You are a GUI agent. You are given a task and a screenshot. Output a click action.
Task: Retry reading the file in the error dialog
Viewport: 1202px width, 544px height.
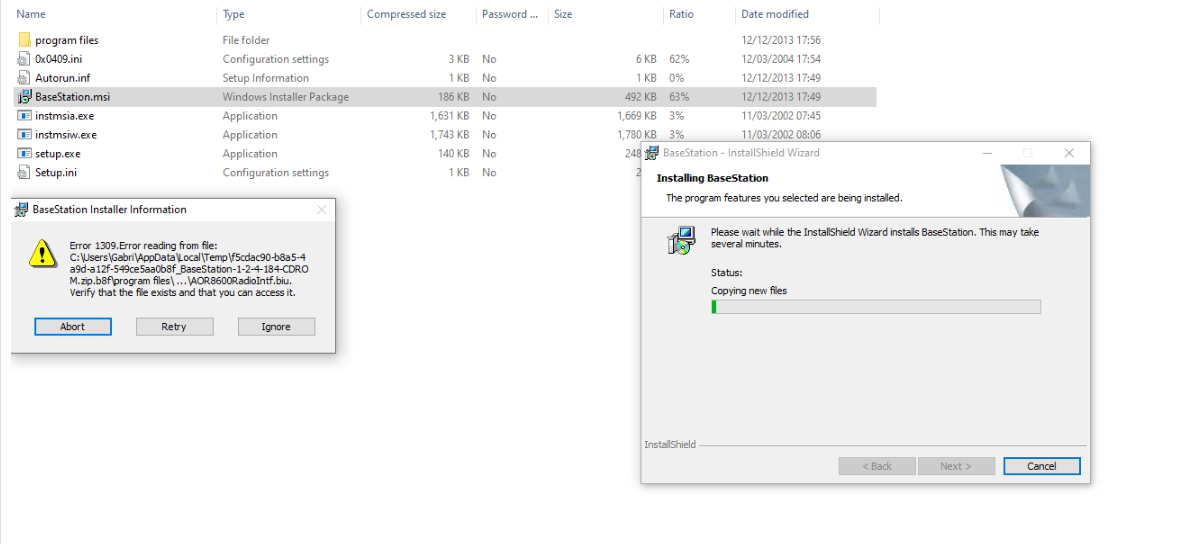click(x=174, y=327)
